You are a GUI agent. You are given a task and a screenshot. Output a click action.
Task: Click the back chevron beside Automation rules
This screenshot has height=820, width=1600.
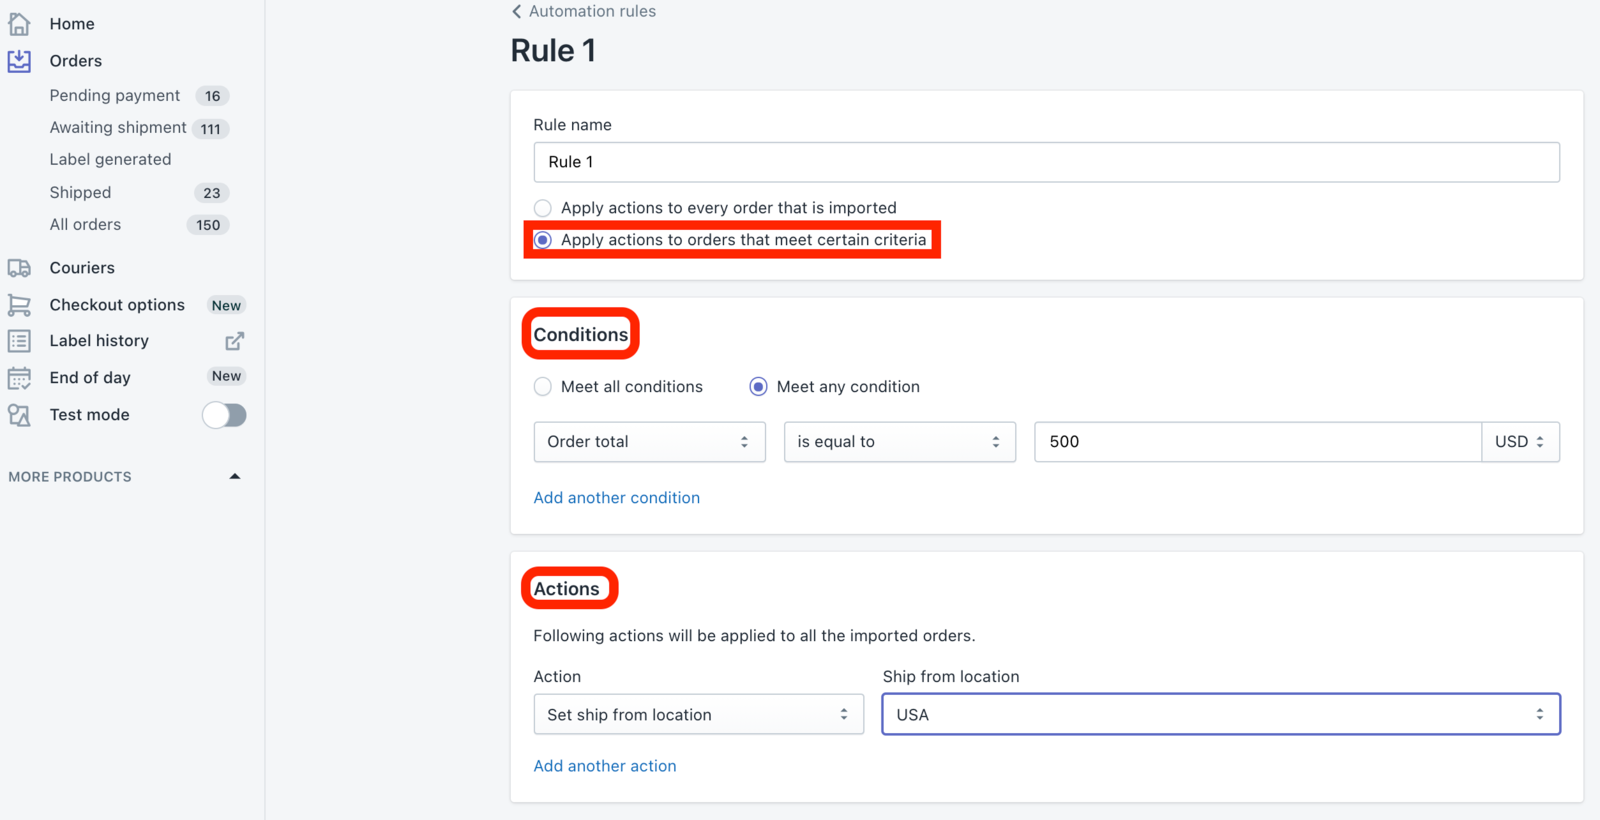click(x=516, y=11)
